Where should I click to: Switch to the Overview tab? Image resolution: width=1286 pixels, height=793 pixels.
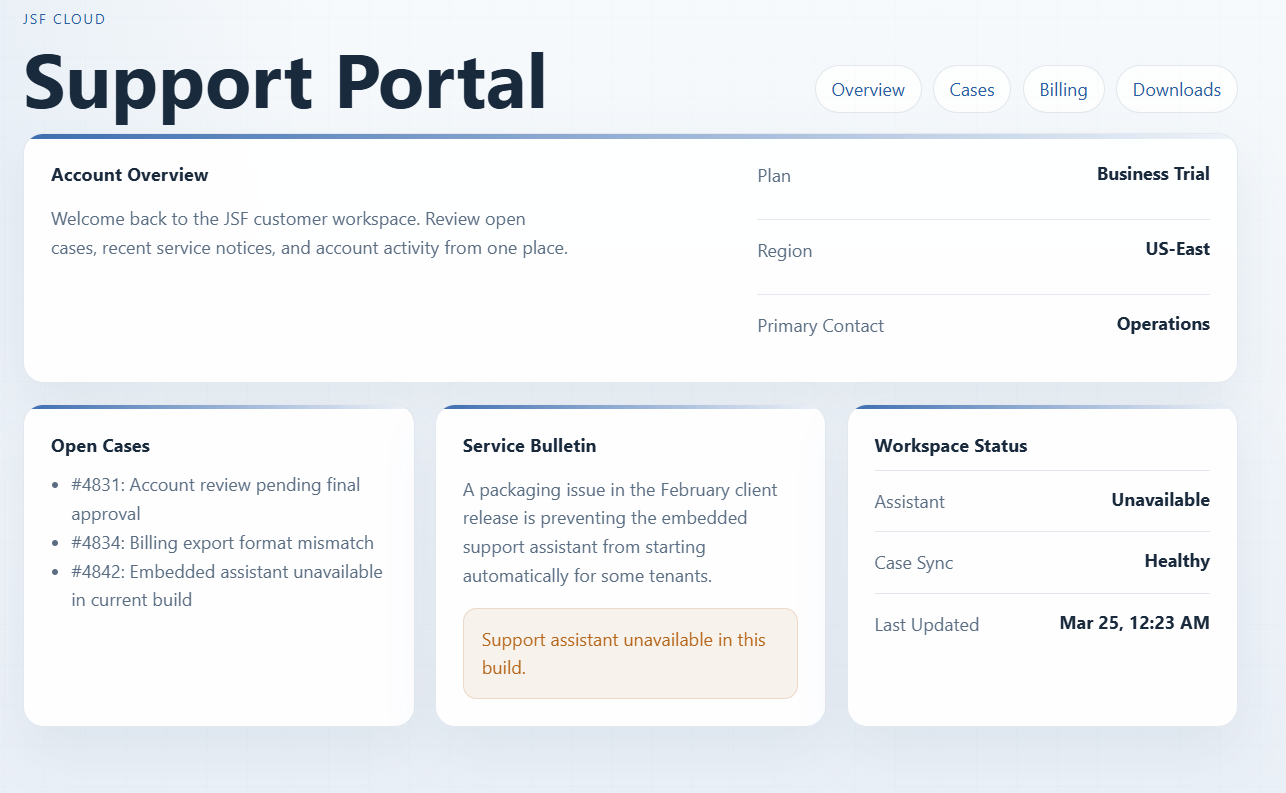pyautogui.click(x=867, y=88)
